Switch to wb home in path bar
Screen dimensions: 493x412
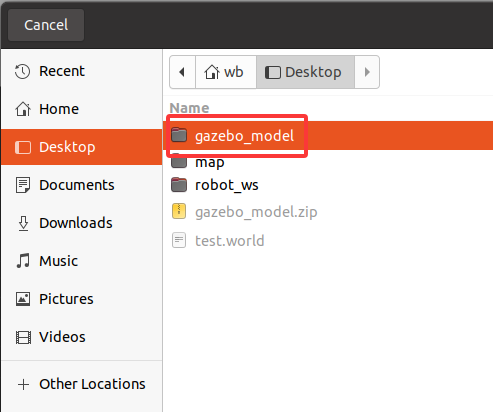226,72
